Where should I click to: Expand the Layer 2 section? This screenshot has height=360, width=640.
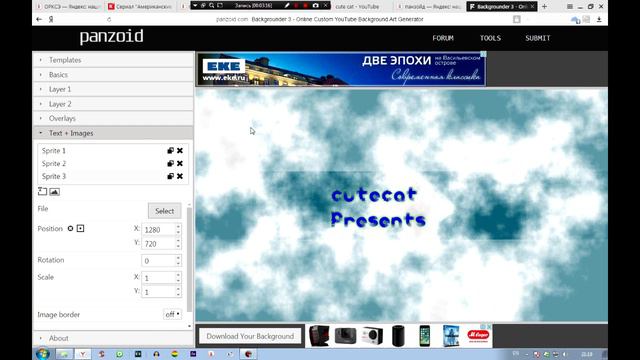coord(113,104)
